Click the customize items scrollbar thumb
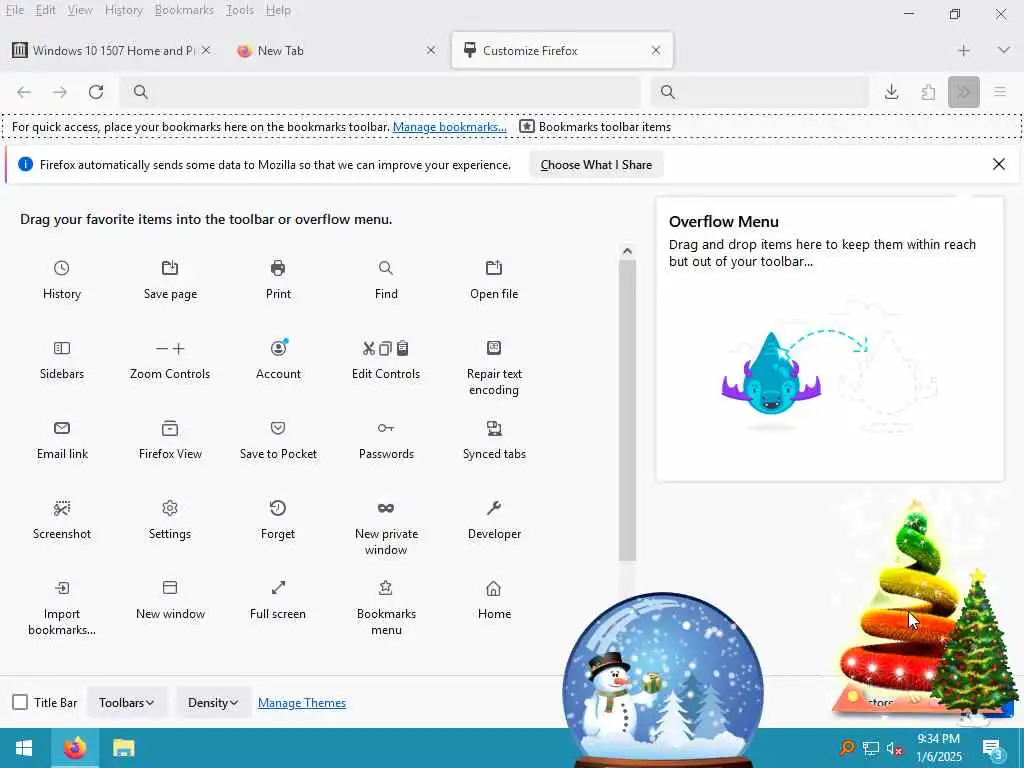The height and width of the screenshot is (768, 1024). tap(627, 410)
